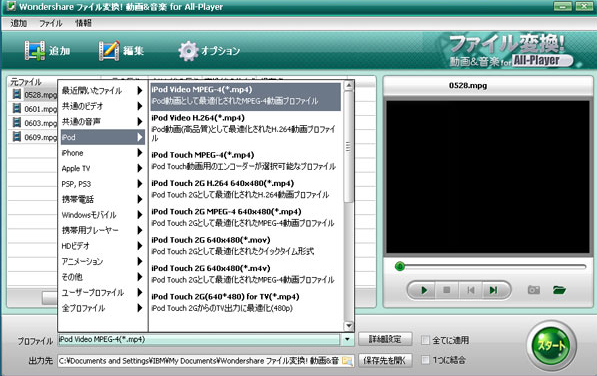This screenshot has height=376, width=597.
Task: Click the black video preview area
Action: click(x=487, y=177)
